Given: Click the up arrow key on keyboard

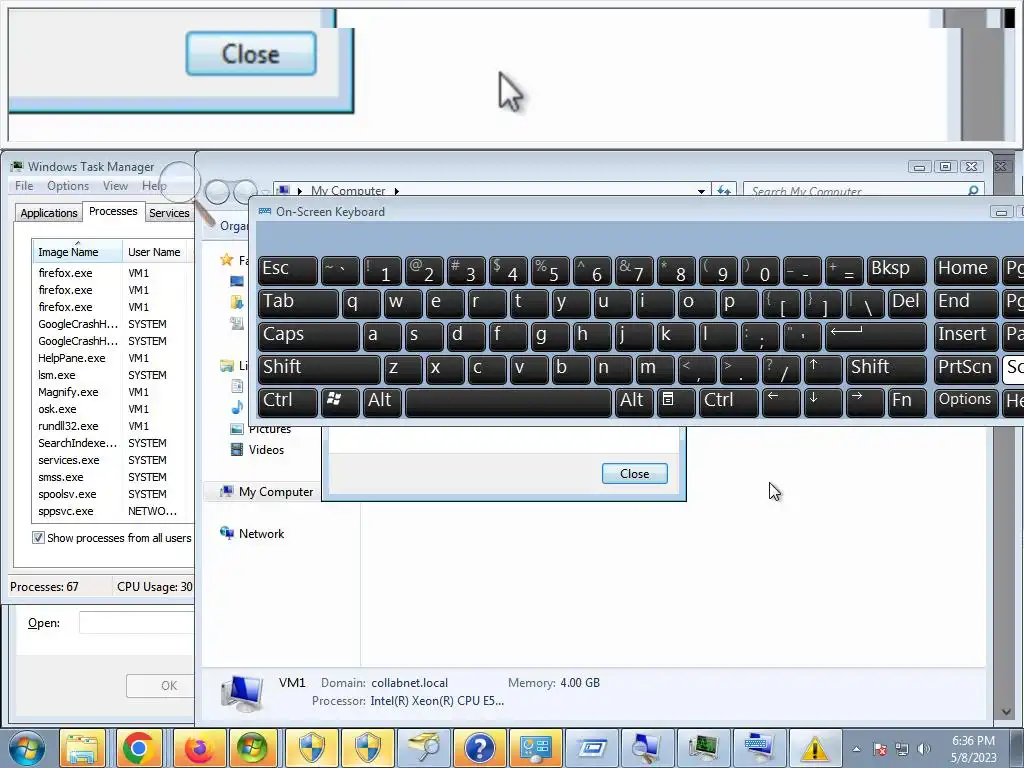Looking at the screenshot, I should point(822,368).
